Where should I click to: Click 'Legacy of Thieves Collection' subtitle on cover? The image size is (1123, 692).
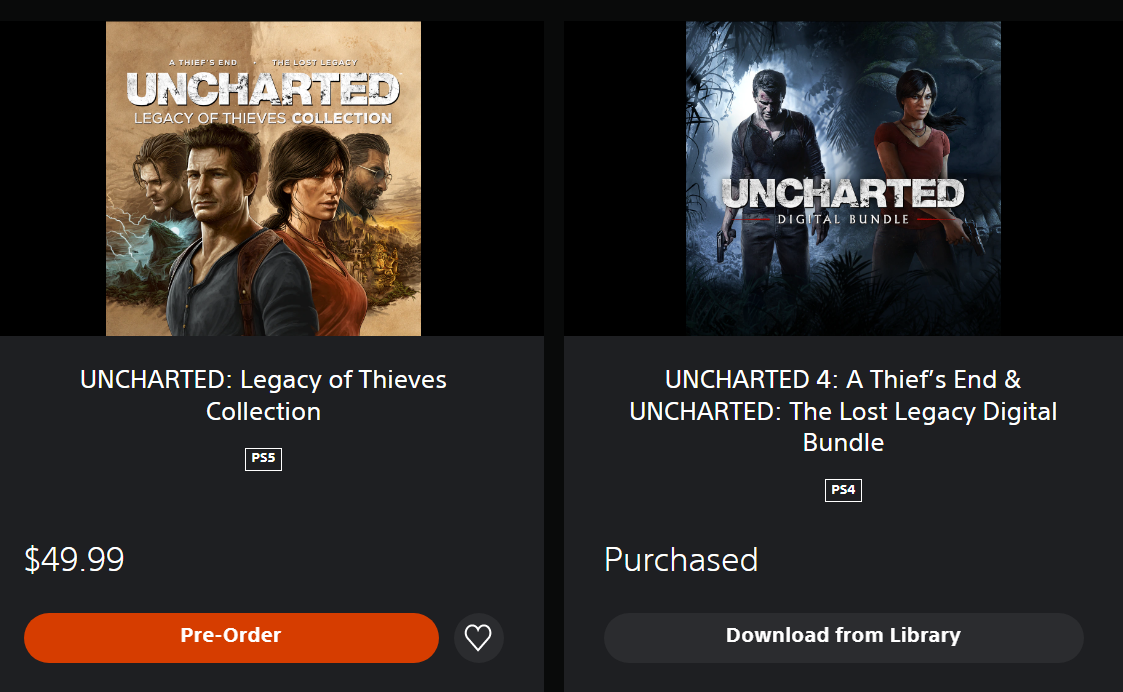point(263,118)
